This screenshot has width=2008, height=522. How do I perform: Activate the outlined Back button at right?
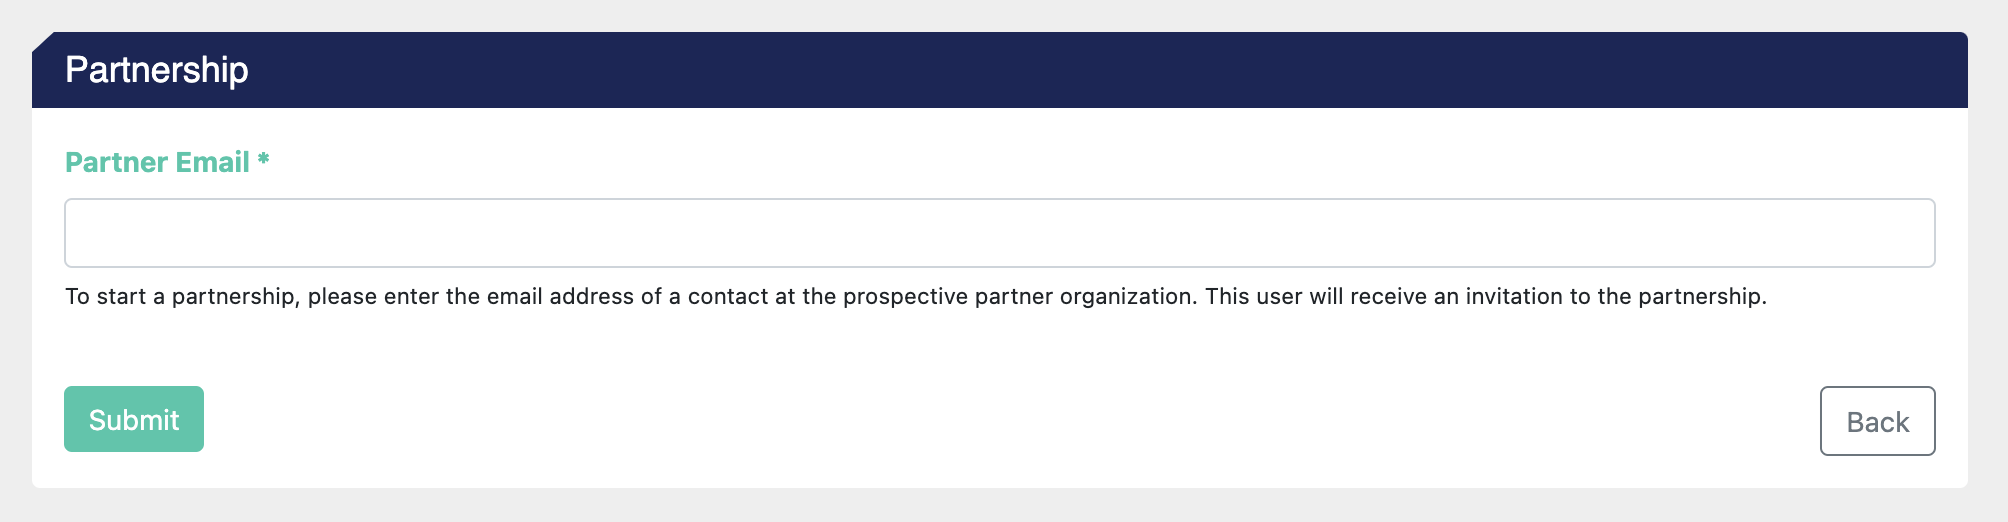[x=1877, y=421]
